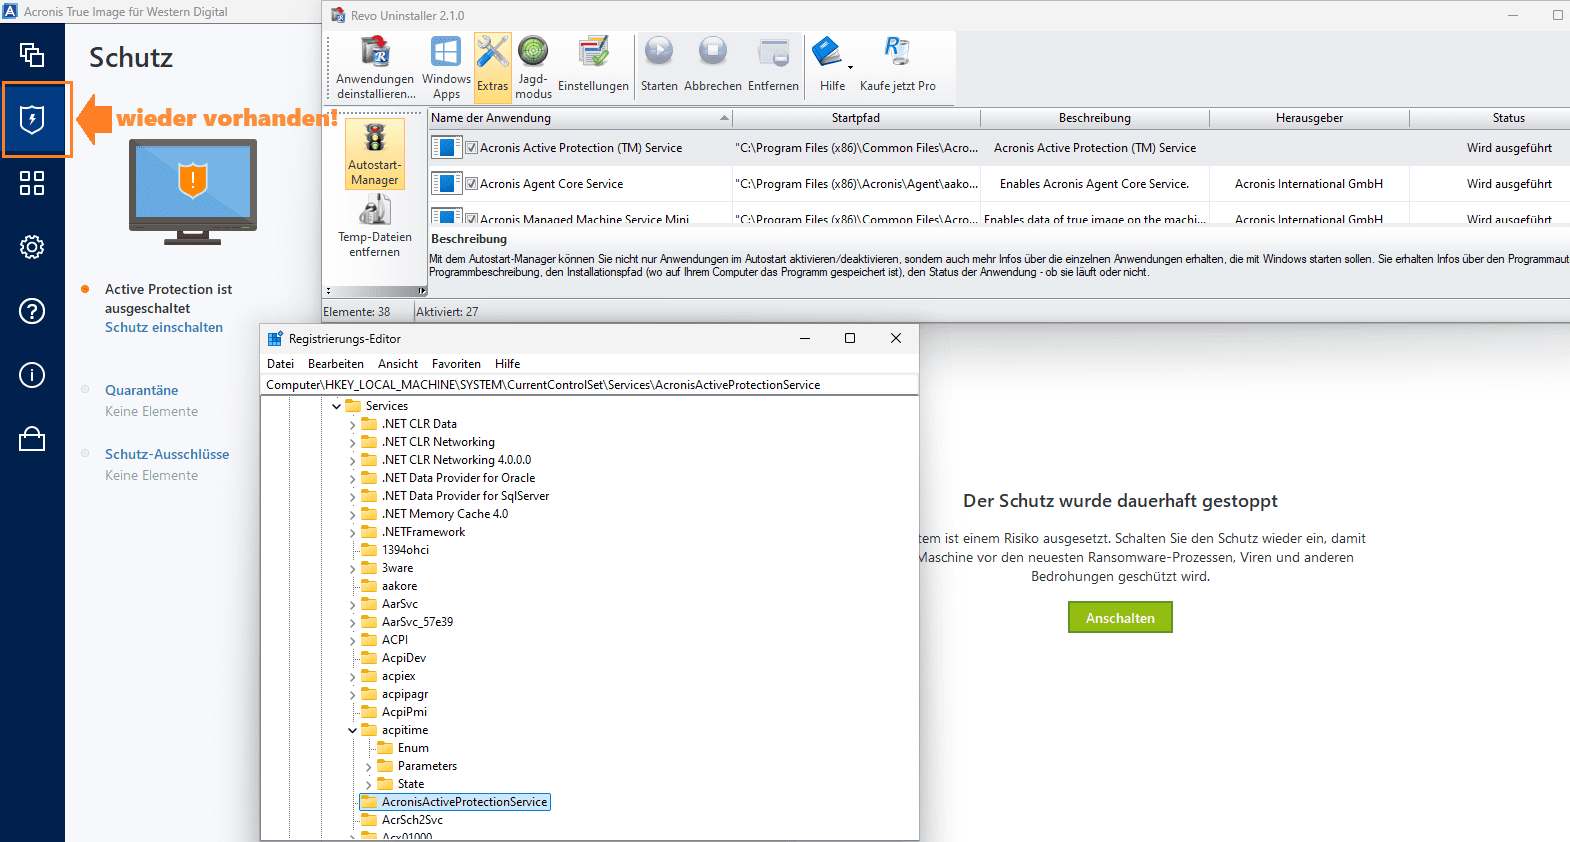Collapse the acpitime registry key
The width and height of the screenshot is (1570, 842).
point(352,731)
